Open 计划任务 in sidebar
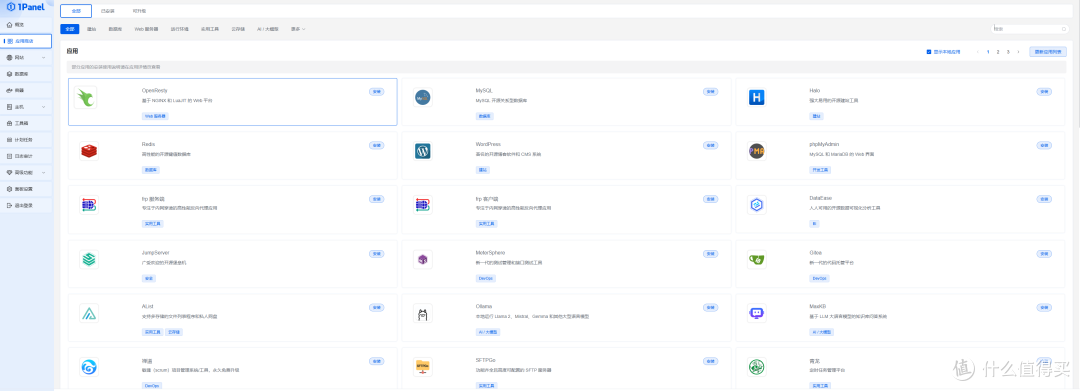The image size is (1080, 391). pos(26,140)
